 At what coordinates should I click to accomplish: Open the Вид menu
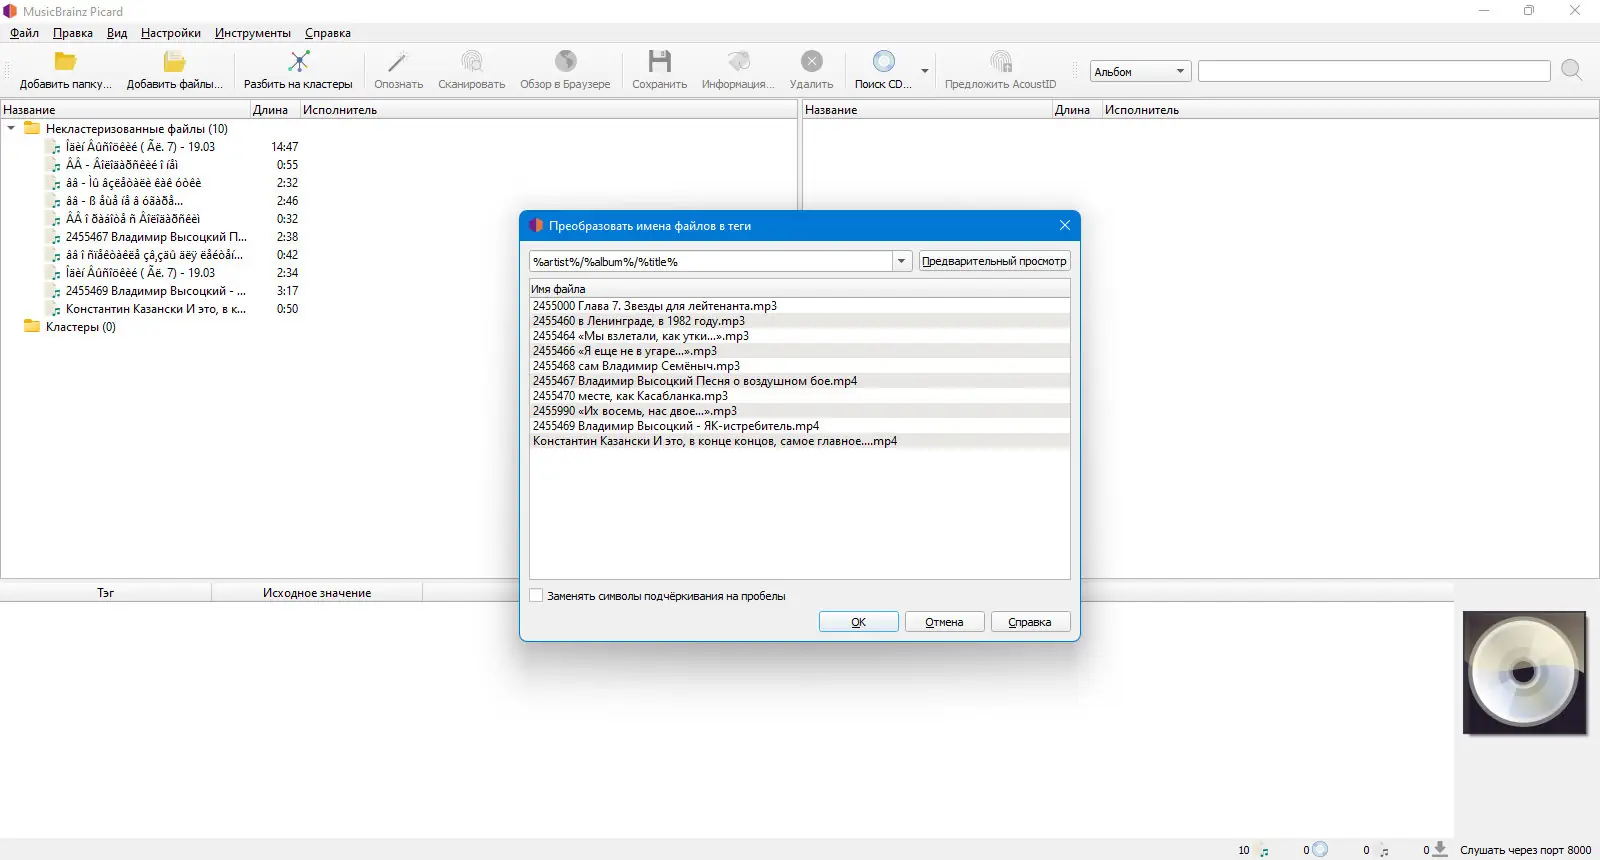point(117,33)
